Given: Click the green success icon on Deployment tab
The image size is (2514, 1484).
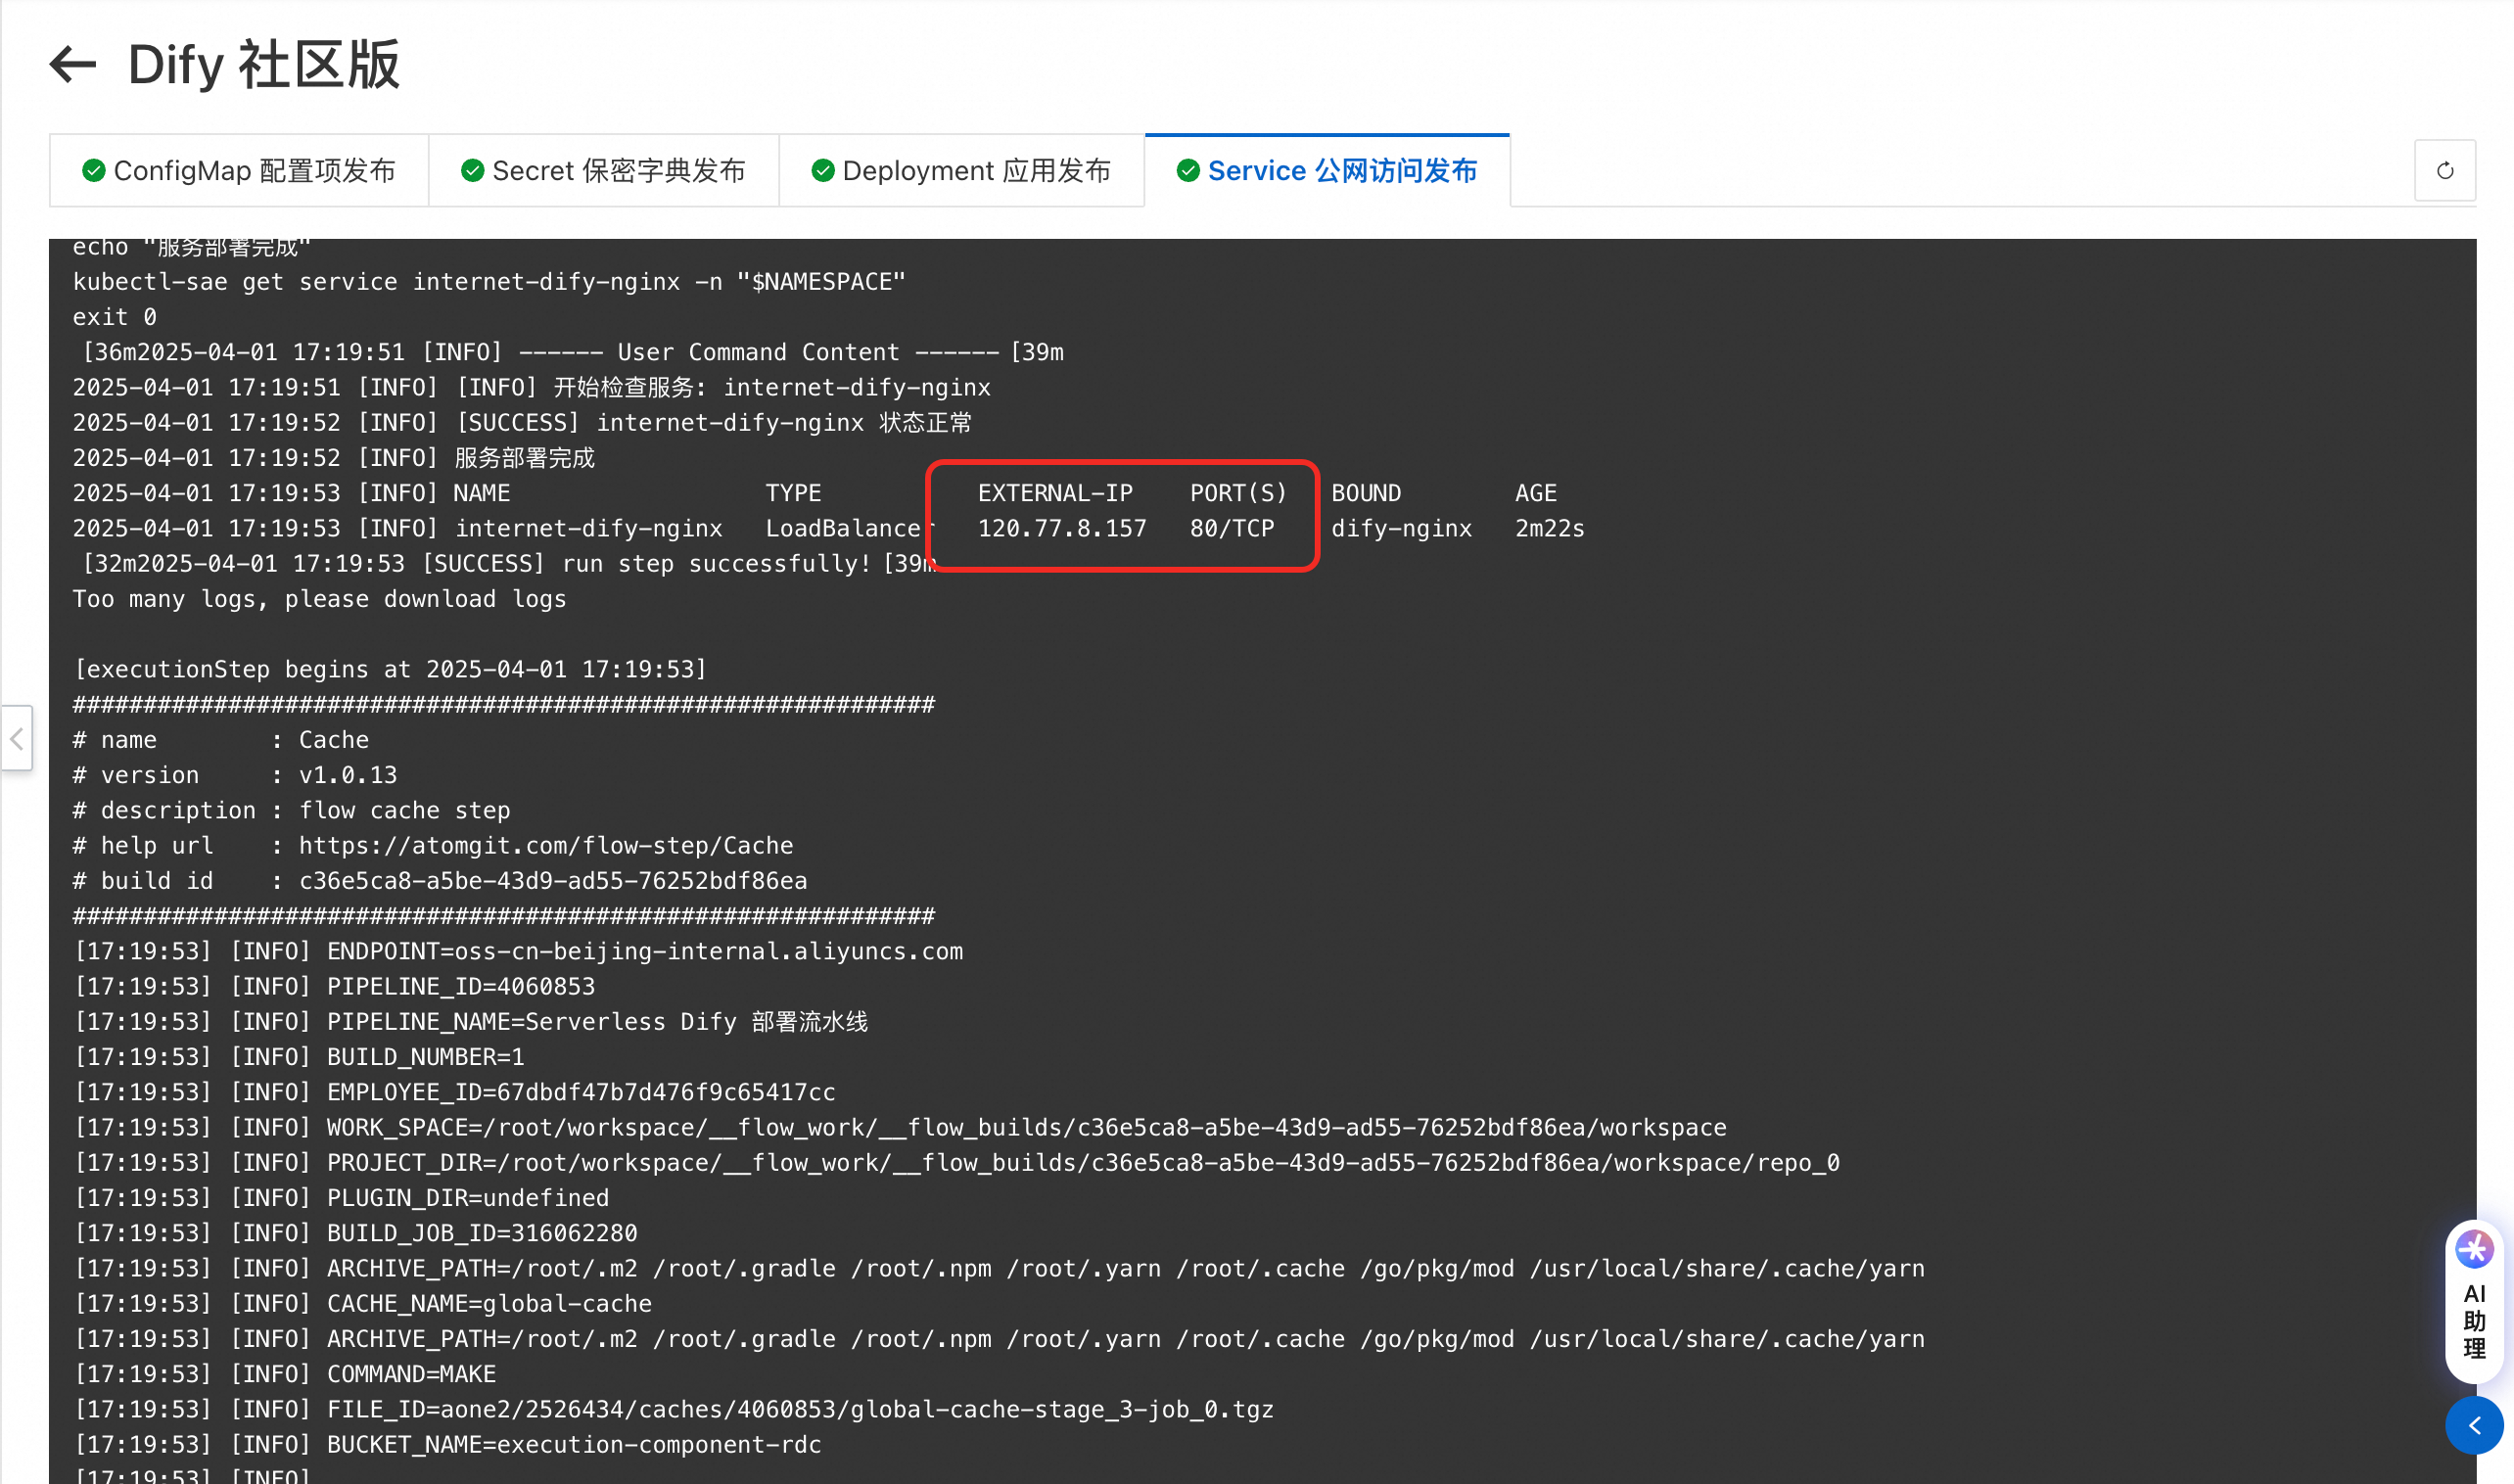Looking at the screenshot, I should [x=821, y=170].
